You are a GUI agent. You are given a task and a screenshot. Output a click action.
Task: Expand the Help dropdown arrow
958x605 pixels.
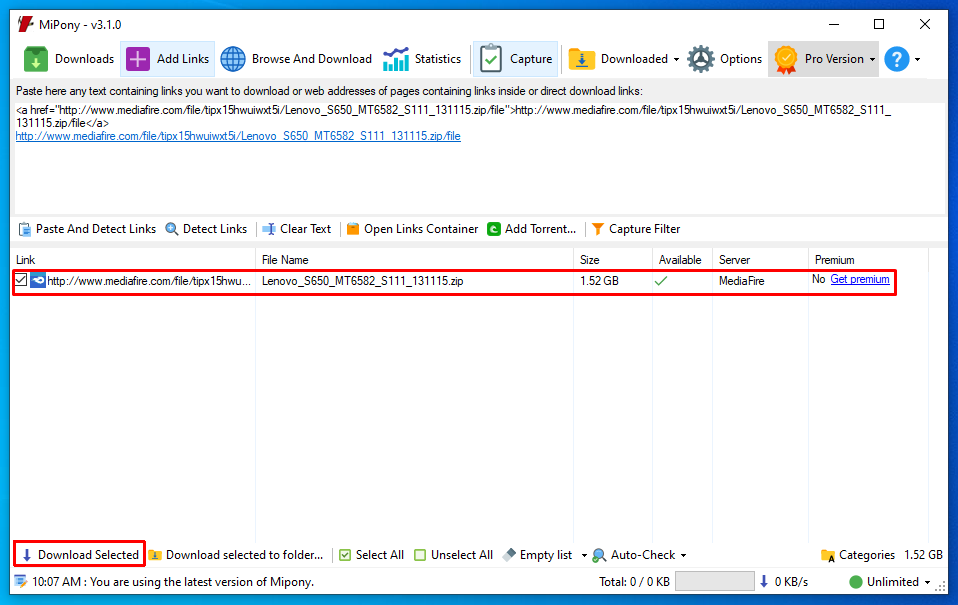(x=917, y=59)
